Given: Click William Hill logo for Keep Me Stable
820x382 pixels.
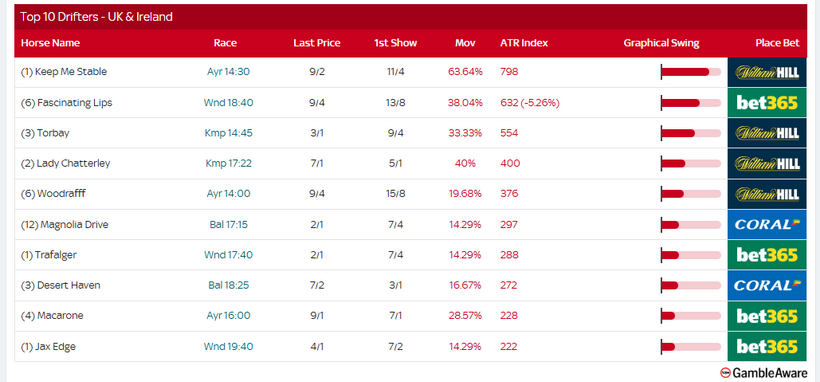Looking at the screenshot, I should (767, 72).
